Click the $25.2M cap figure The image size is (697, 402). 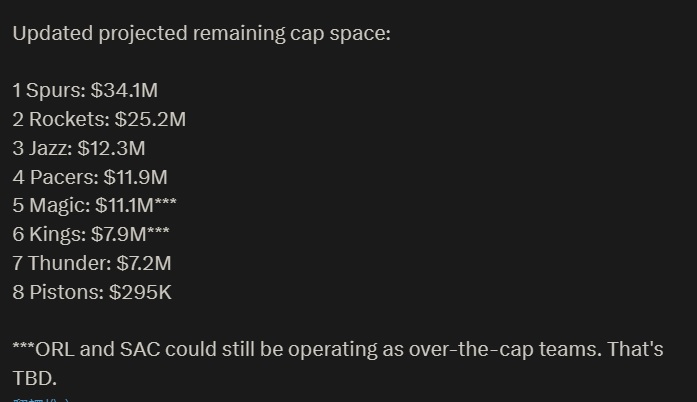(150, 120)
